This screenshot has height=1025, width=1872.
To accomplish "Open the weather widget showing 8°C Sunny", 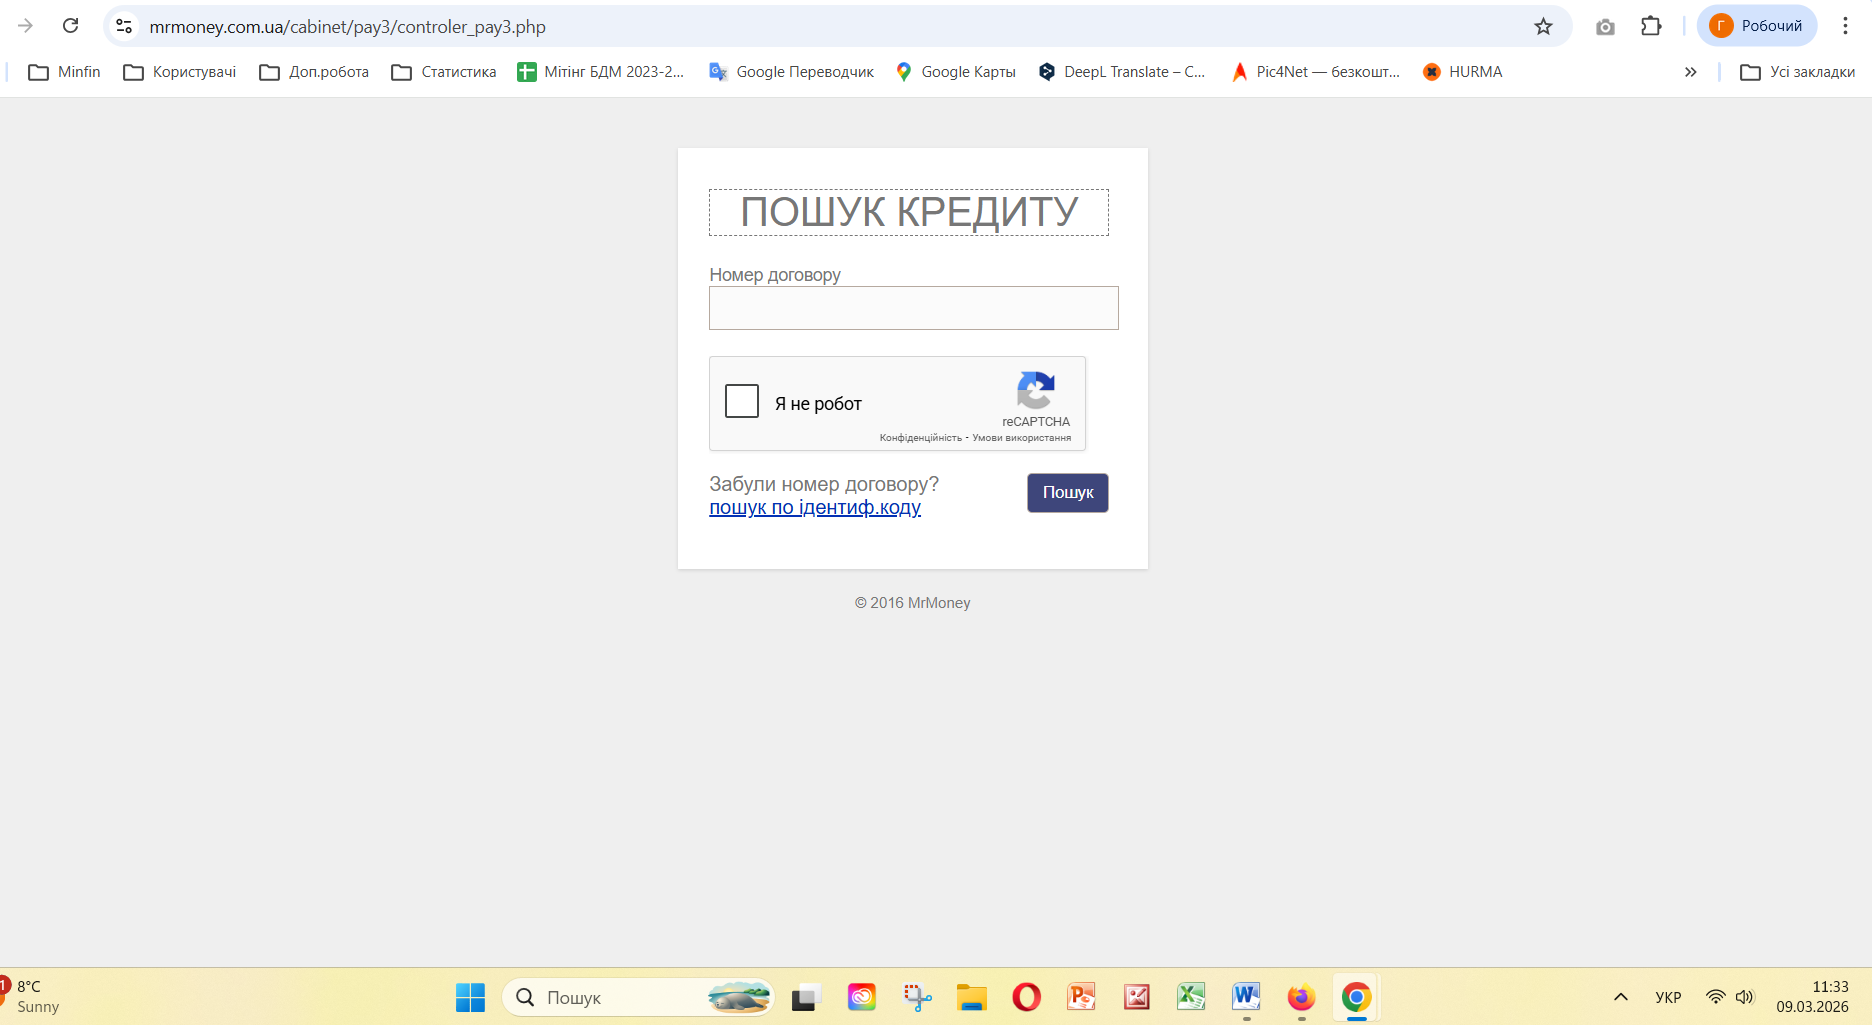I will pos(33,996).
